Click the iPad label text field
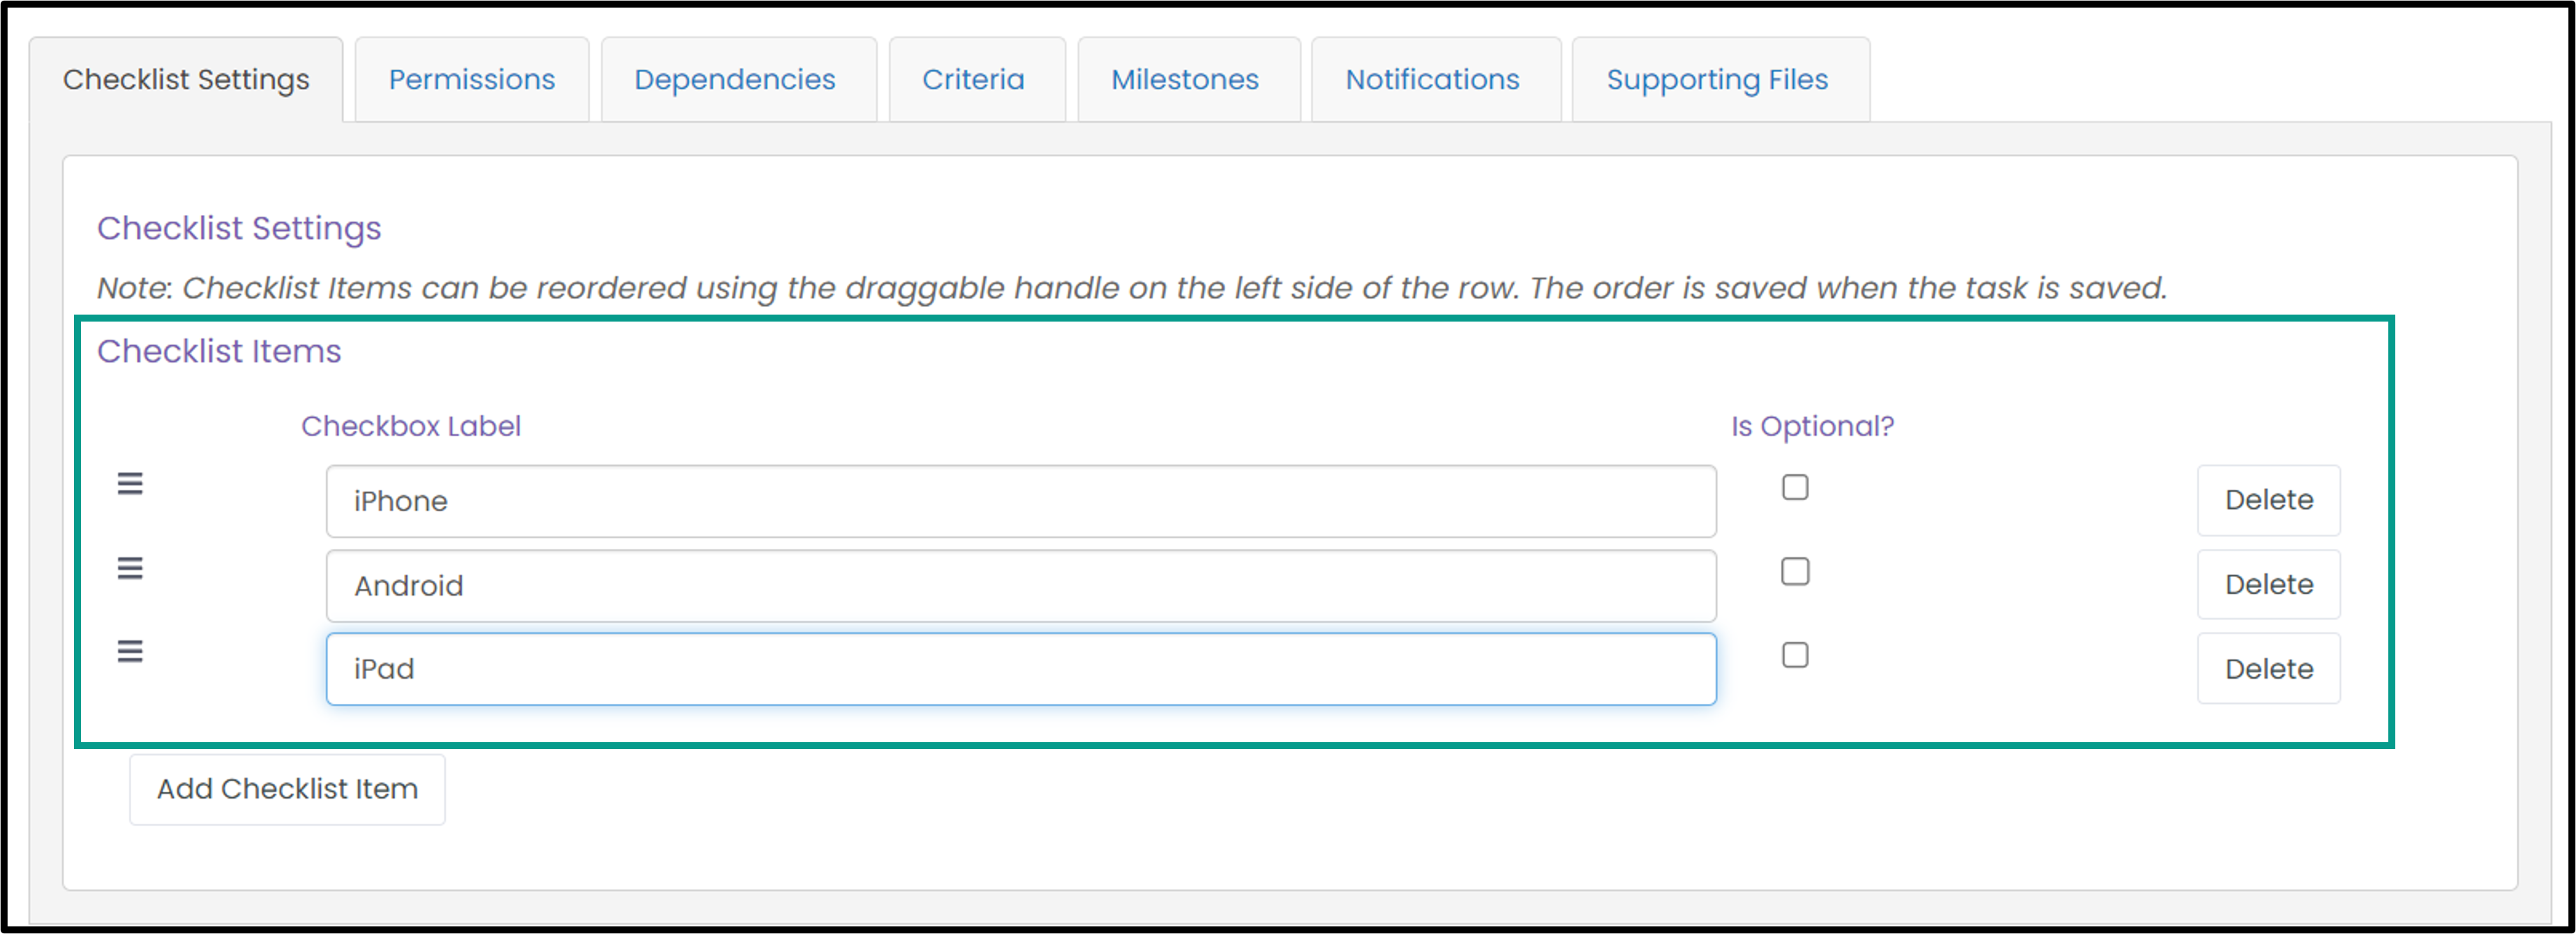 pos(1021,669)
